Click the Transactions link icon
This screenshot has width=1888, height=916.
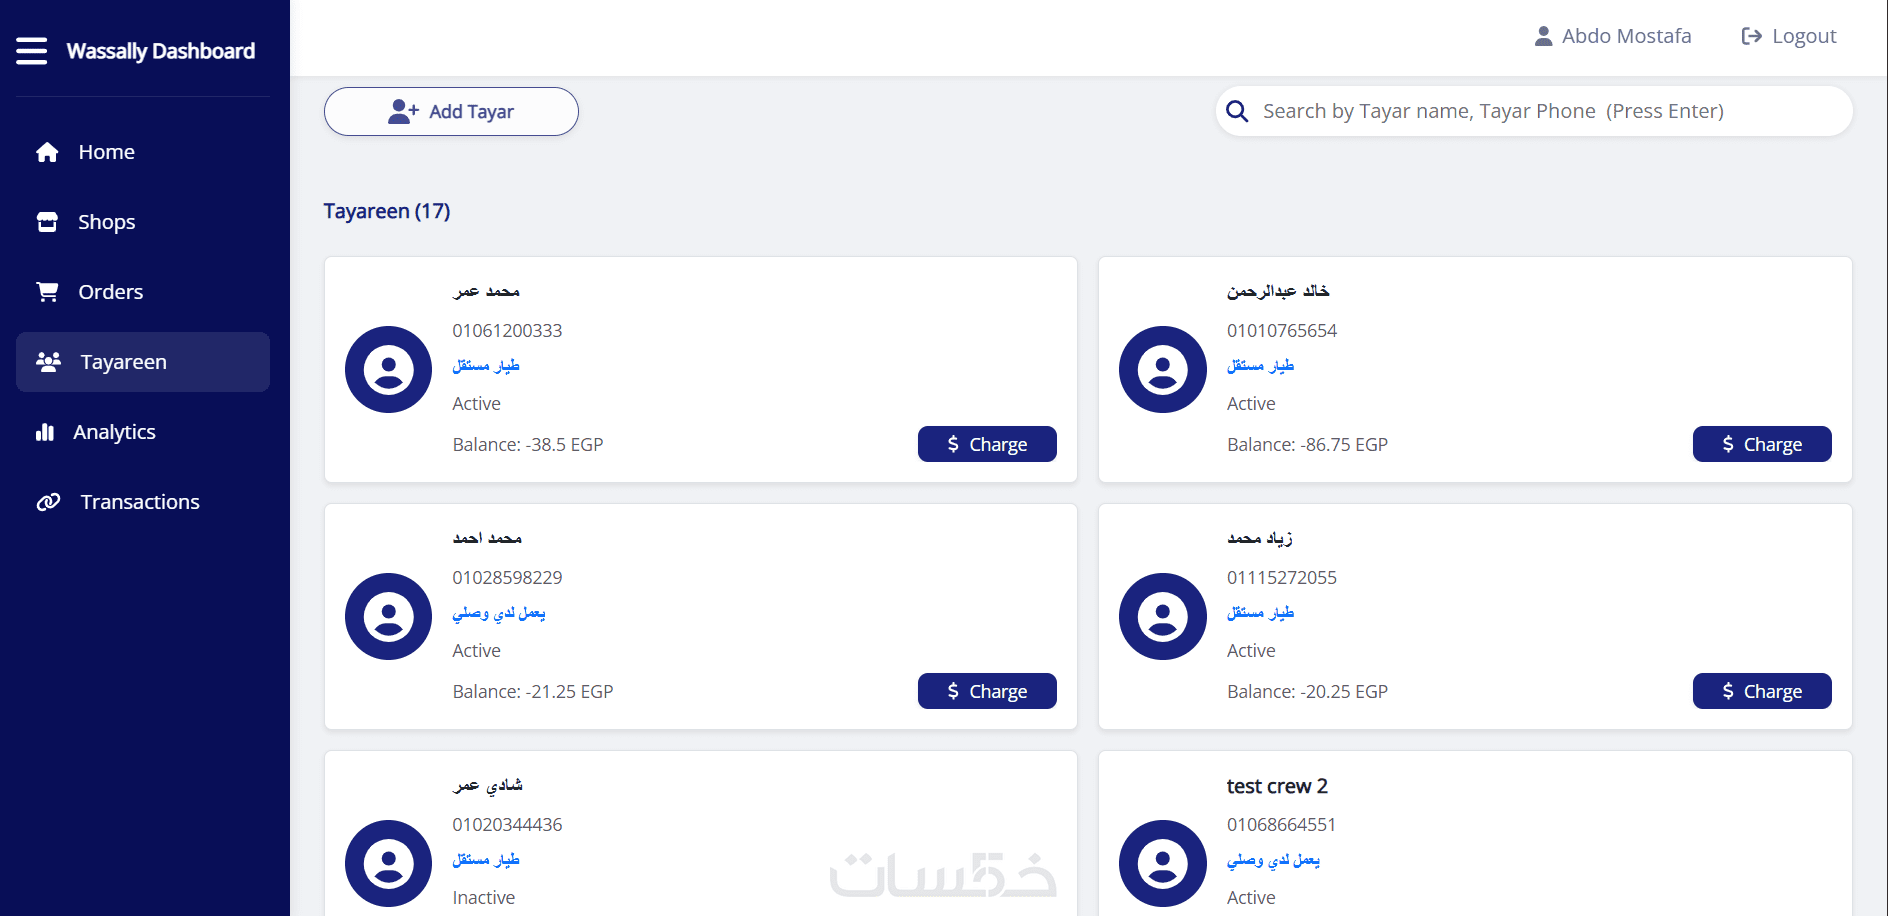[48, 502]
